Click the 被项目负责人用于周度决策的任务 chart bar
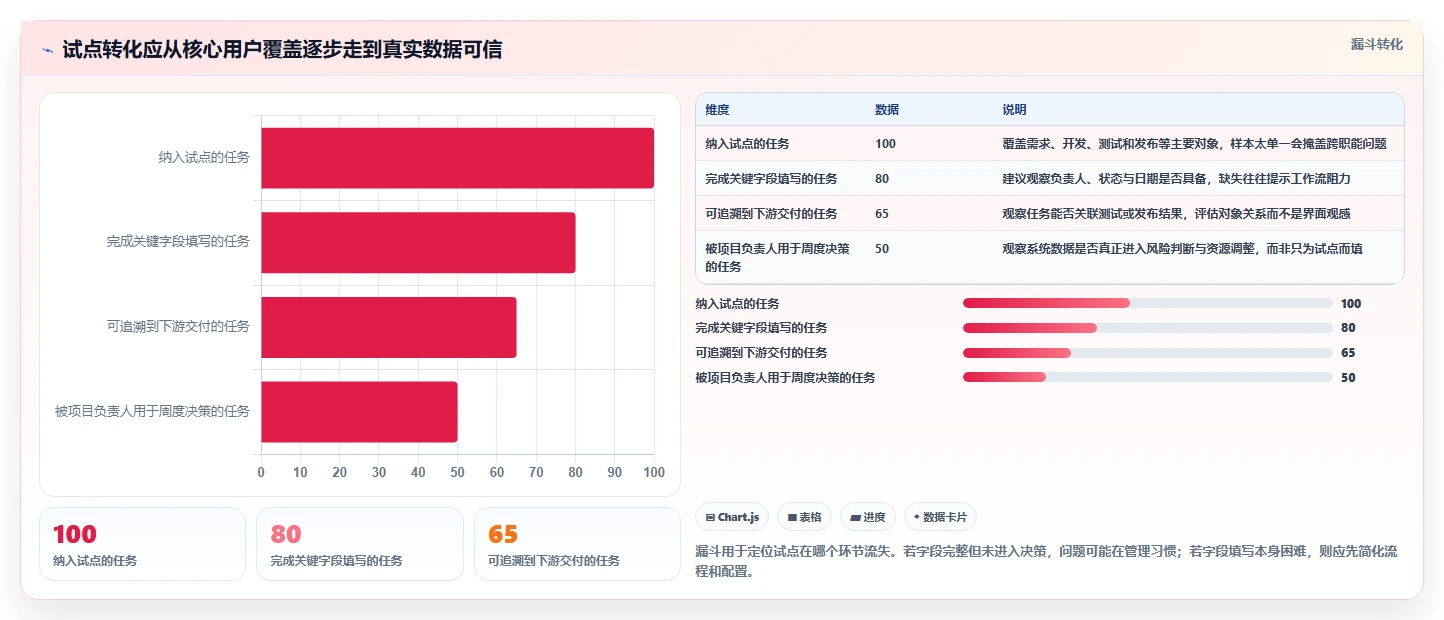This screenshot has width=1444, height=620. [x=359, y=411]
